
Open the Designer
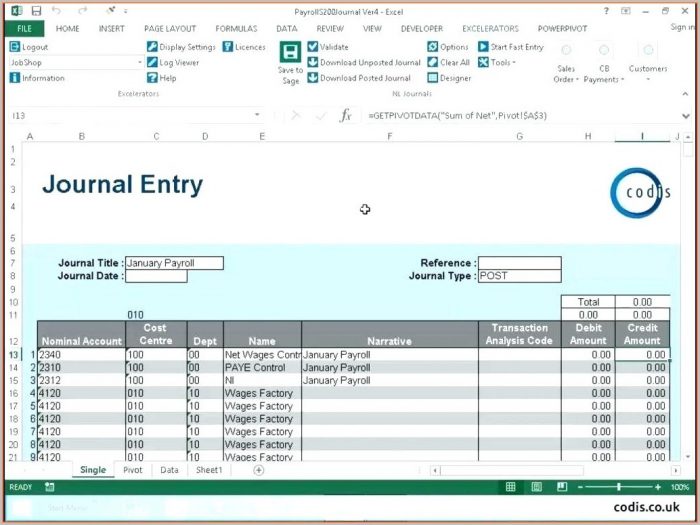click(x=449, y=78)
